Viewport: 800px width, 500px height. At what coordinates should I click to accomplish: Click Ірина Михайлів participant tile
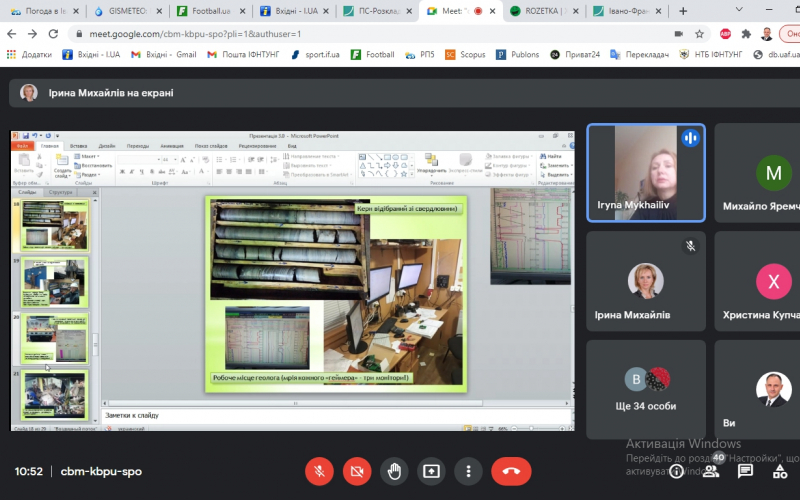[646, 281]
